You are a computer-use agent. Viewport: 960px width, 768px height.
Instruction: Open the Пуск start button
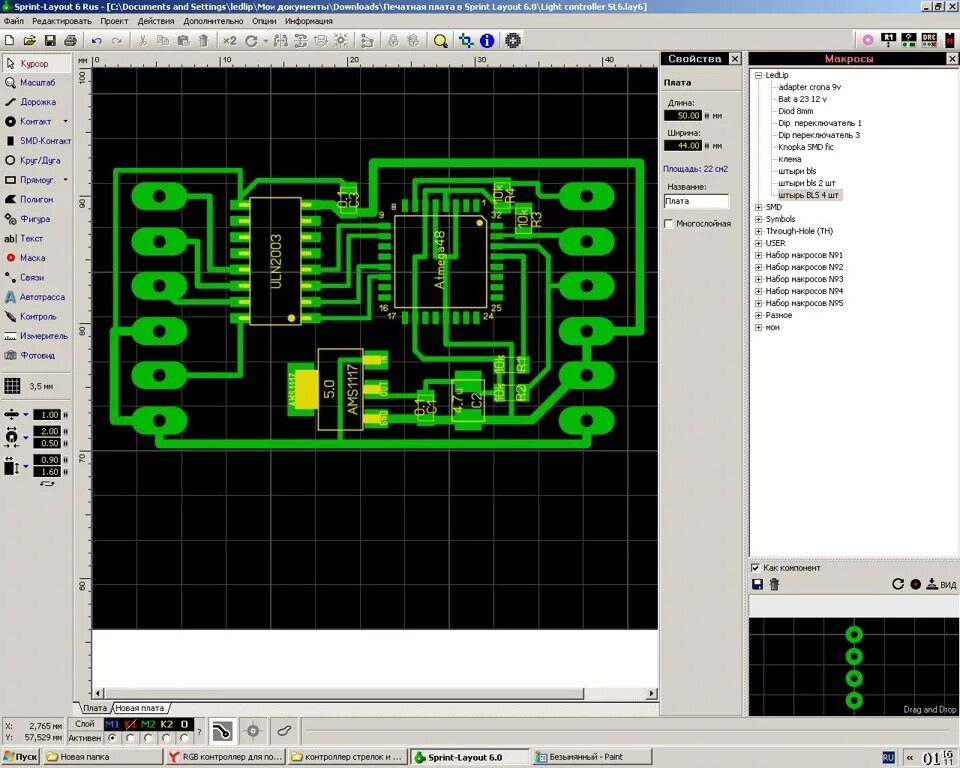pos(20,757)
